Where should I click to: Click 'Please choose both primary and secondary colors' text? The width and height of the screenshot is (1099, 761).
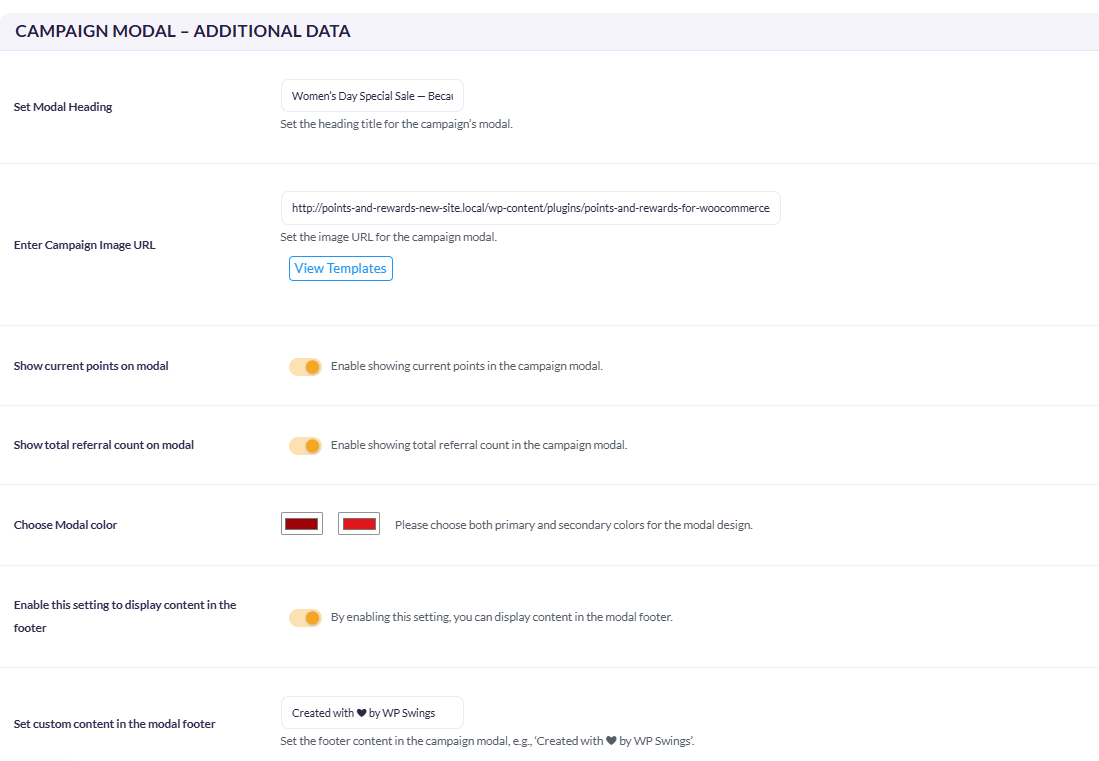[574, 525]
